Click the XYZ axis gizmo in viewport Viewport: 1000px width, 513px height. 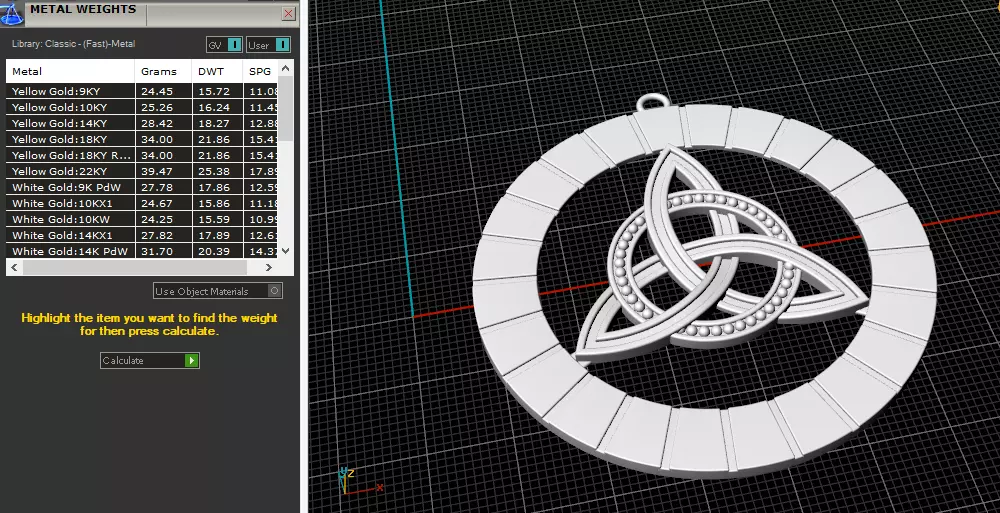(360, 482)
